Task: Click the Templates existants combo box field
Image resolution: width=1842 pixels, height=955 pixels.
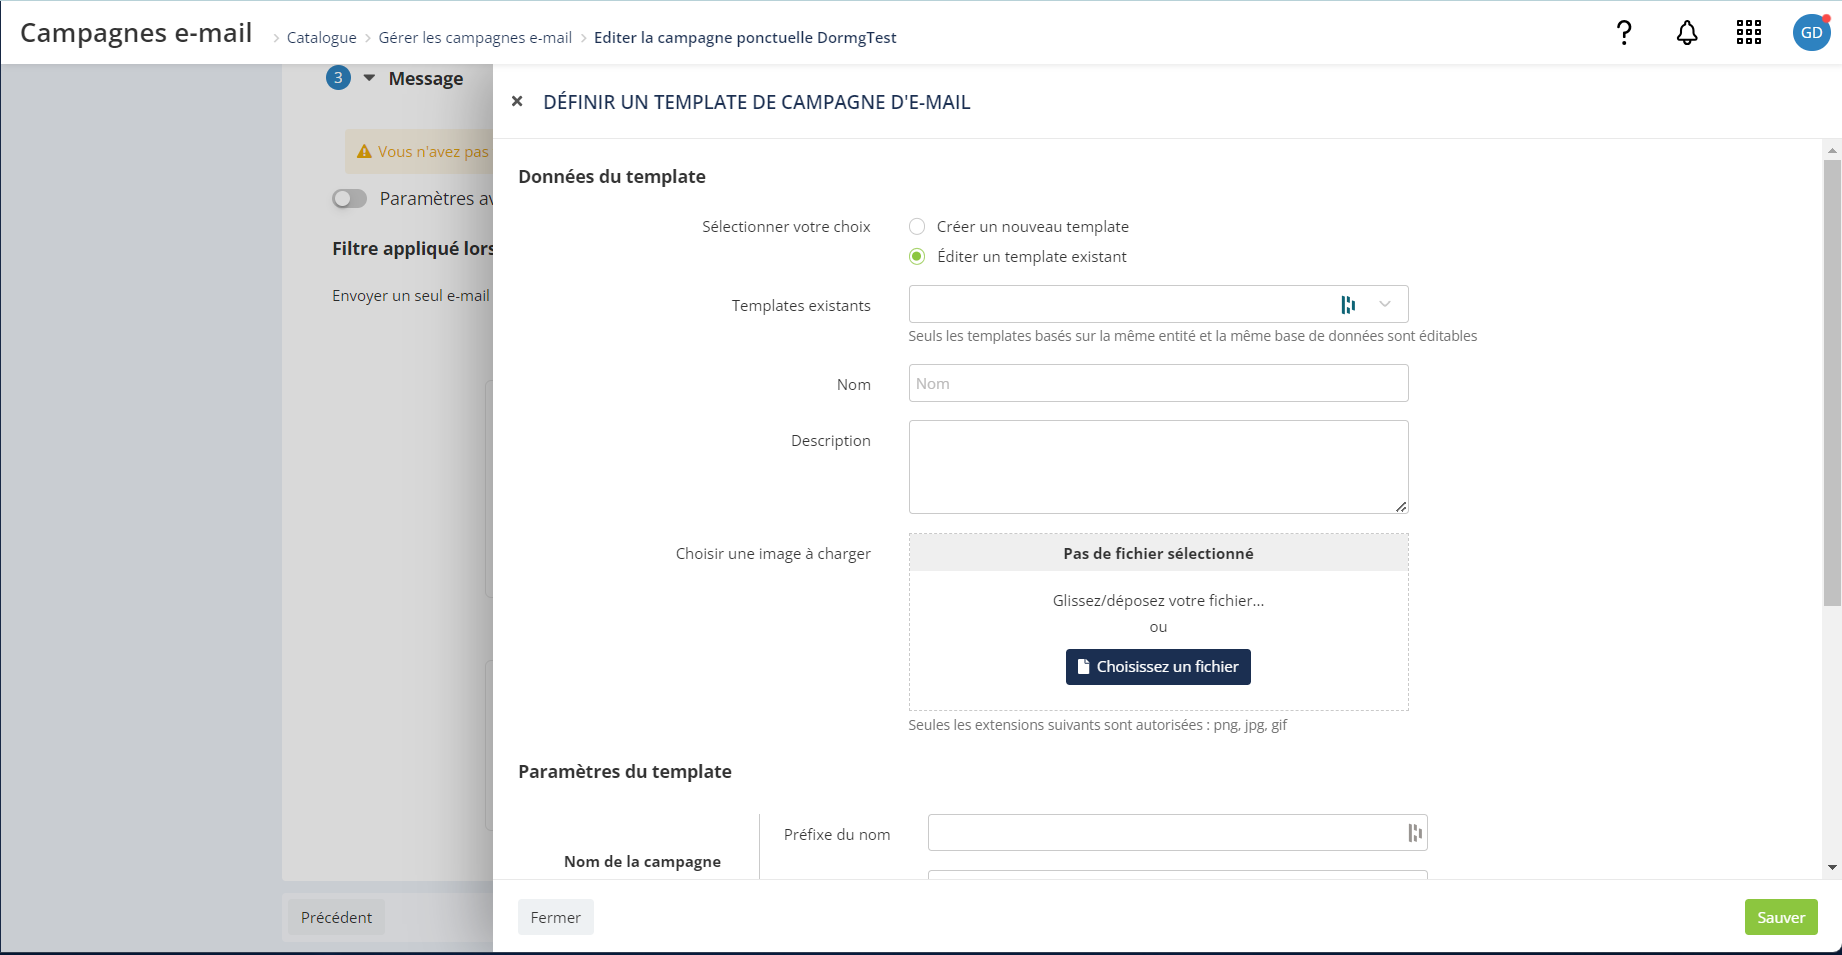Action: (x=1158, y=304)
